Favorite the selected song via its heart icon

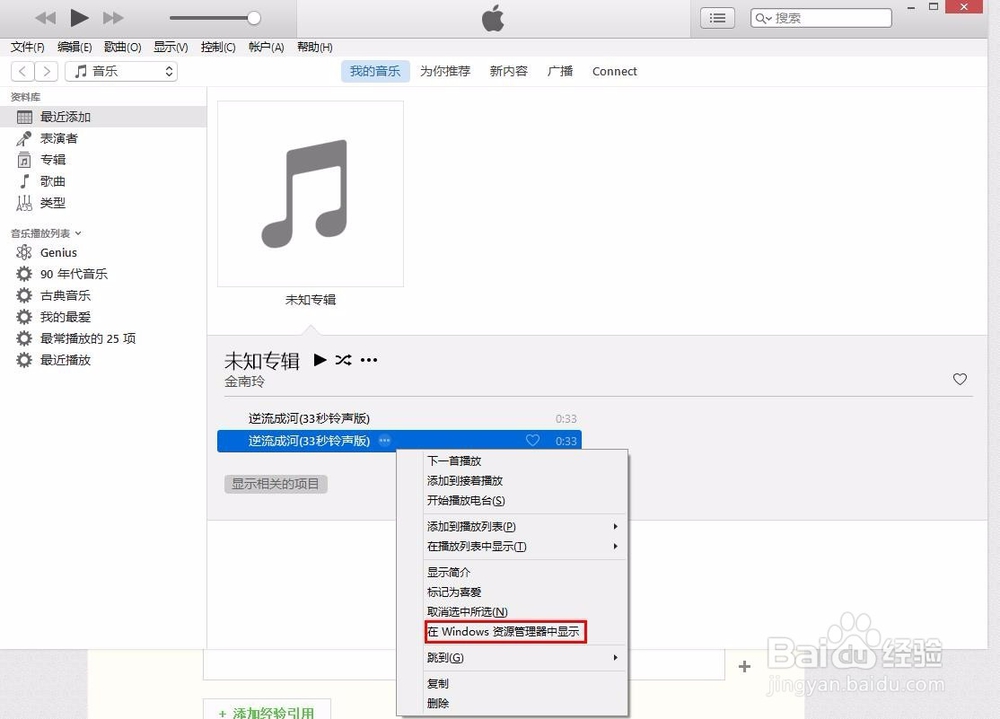532,440
